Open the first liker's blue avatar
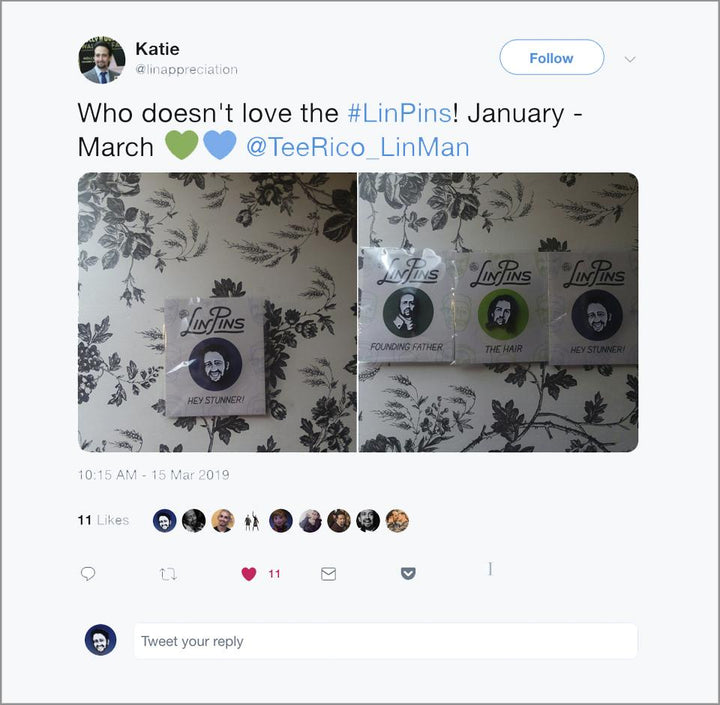 point(164,521)
